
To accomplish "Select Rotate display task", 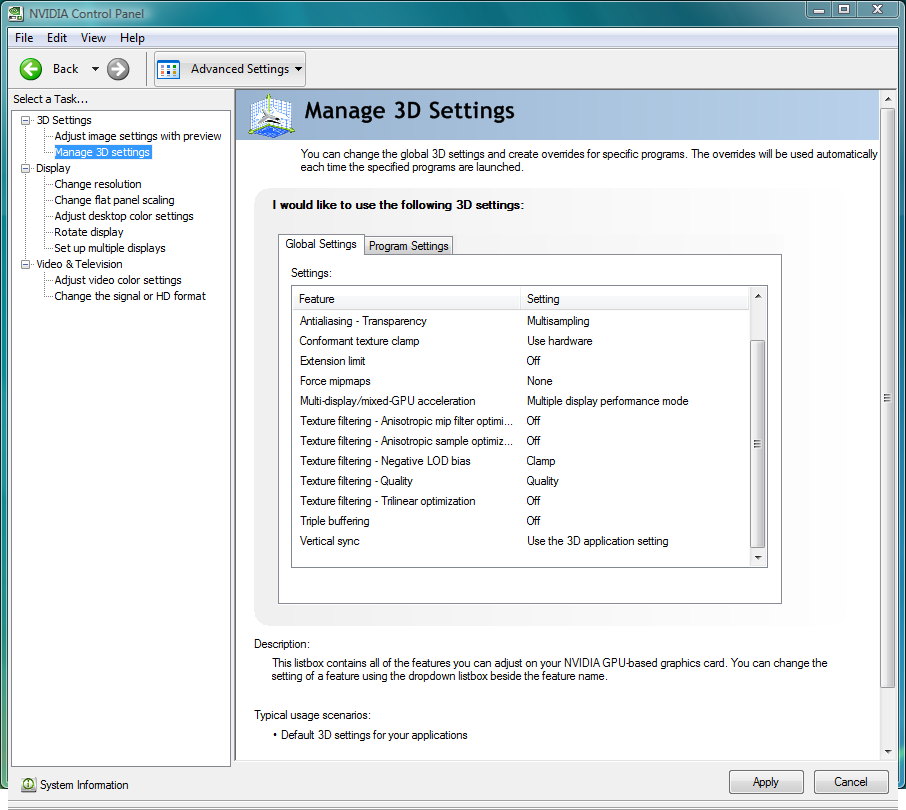I will click(88, 232).
